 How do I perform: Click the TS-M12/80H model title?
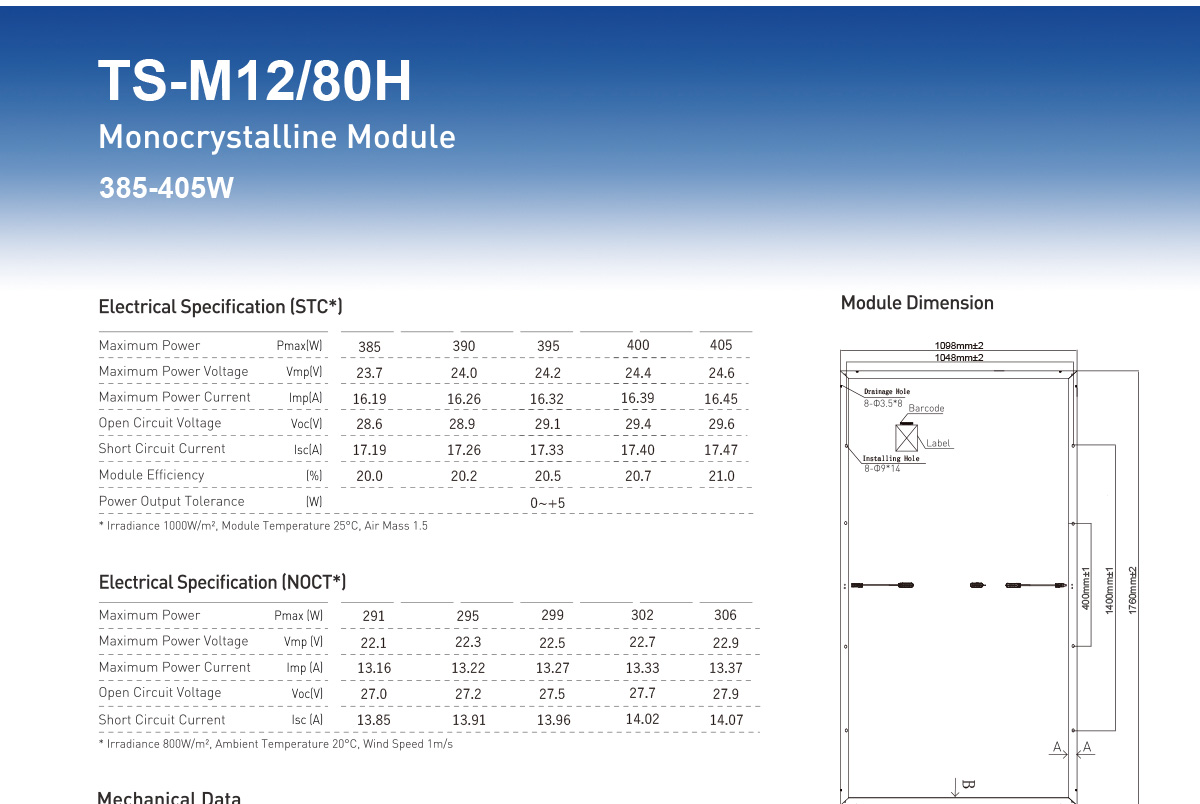coord(255,82)
